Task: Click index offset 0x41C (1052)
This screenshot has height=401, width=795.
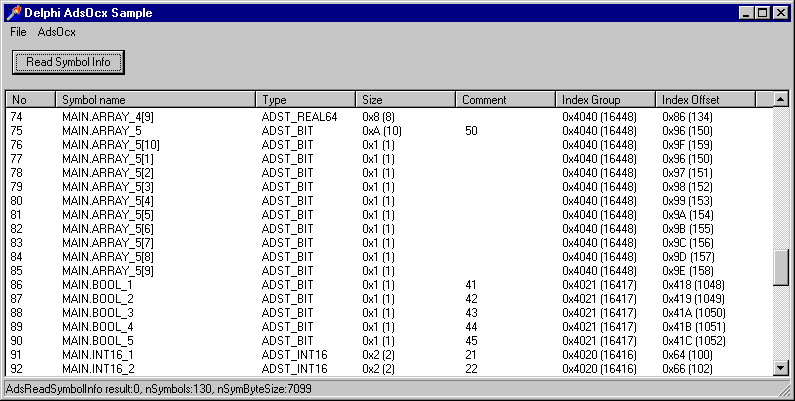Action: tap(694, 341)
